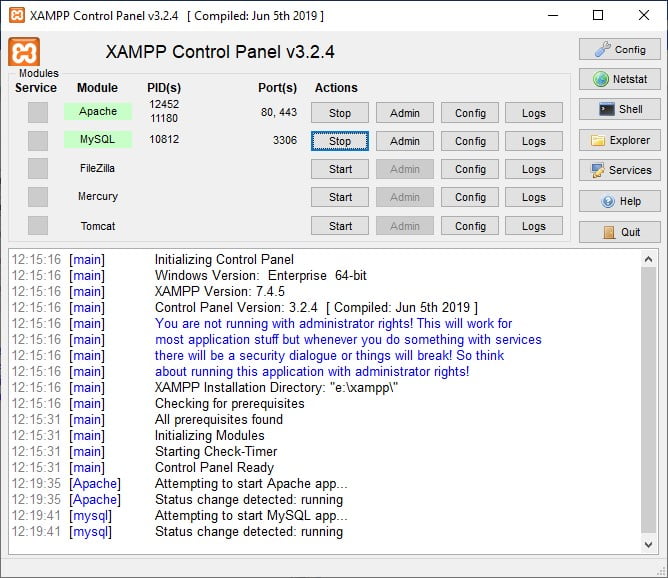Start the Mercury module
This screenshot has width=668, height=578.
[340, 197]
